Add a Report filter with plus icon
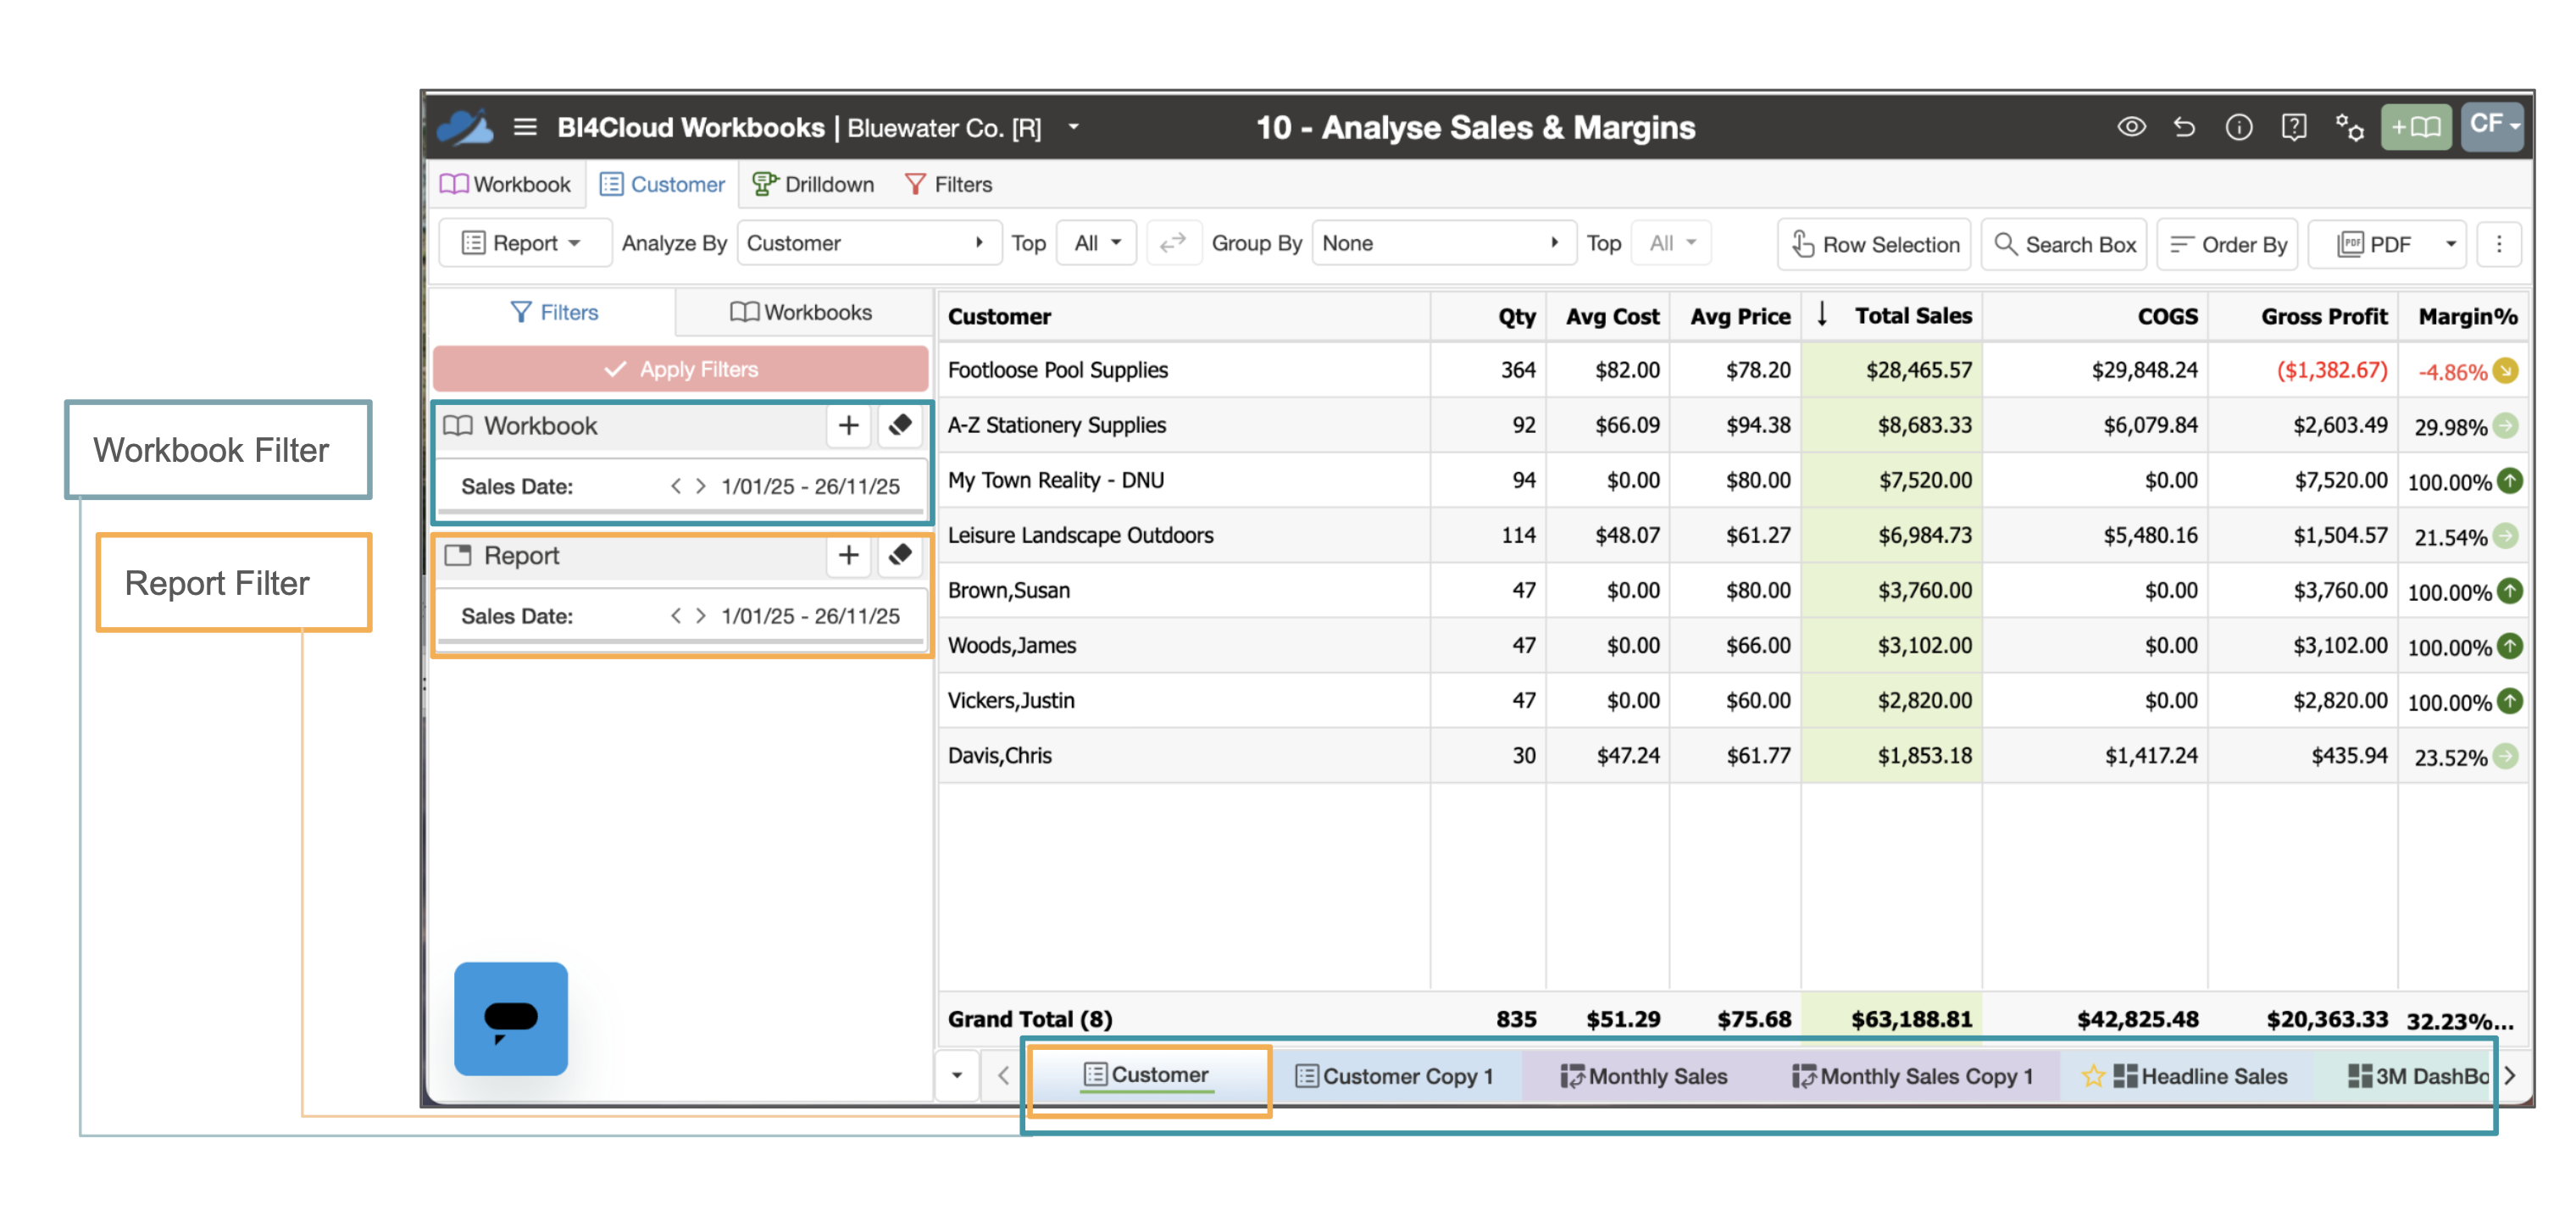 [848, 555]
